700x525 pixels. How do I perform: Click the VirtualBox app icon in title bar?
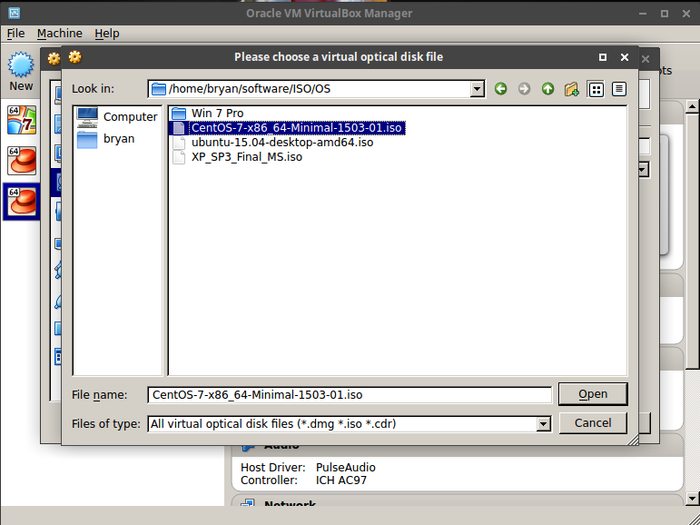click(14, 12)
